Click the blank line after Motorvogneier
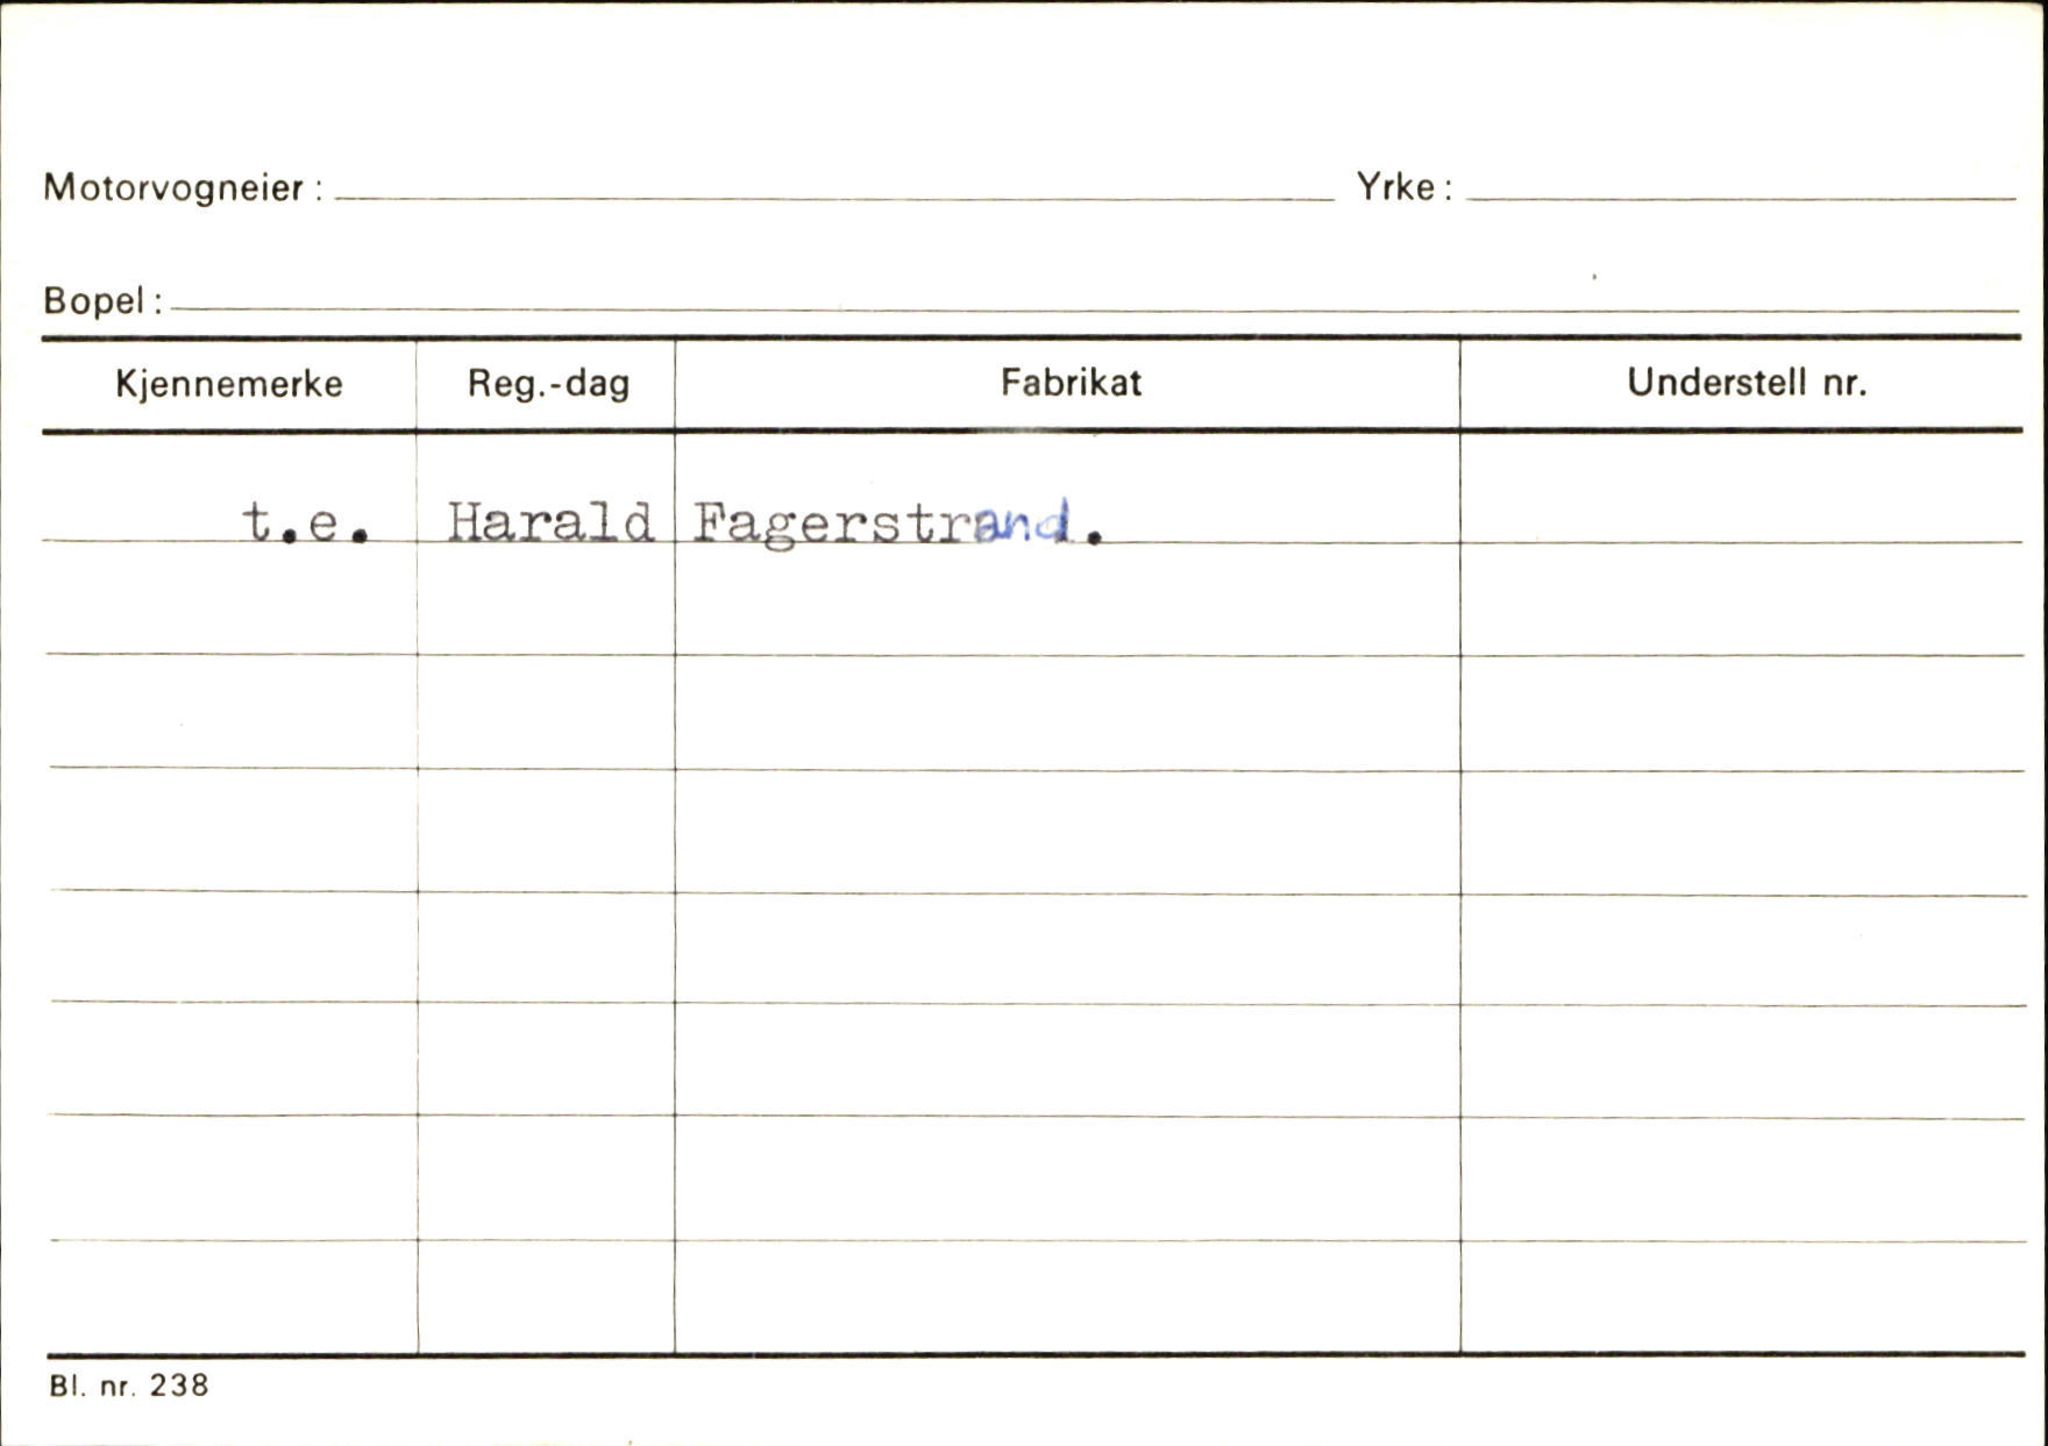 click(x=832, y=190)
